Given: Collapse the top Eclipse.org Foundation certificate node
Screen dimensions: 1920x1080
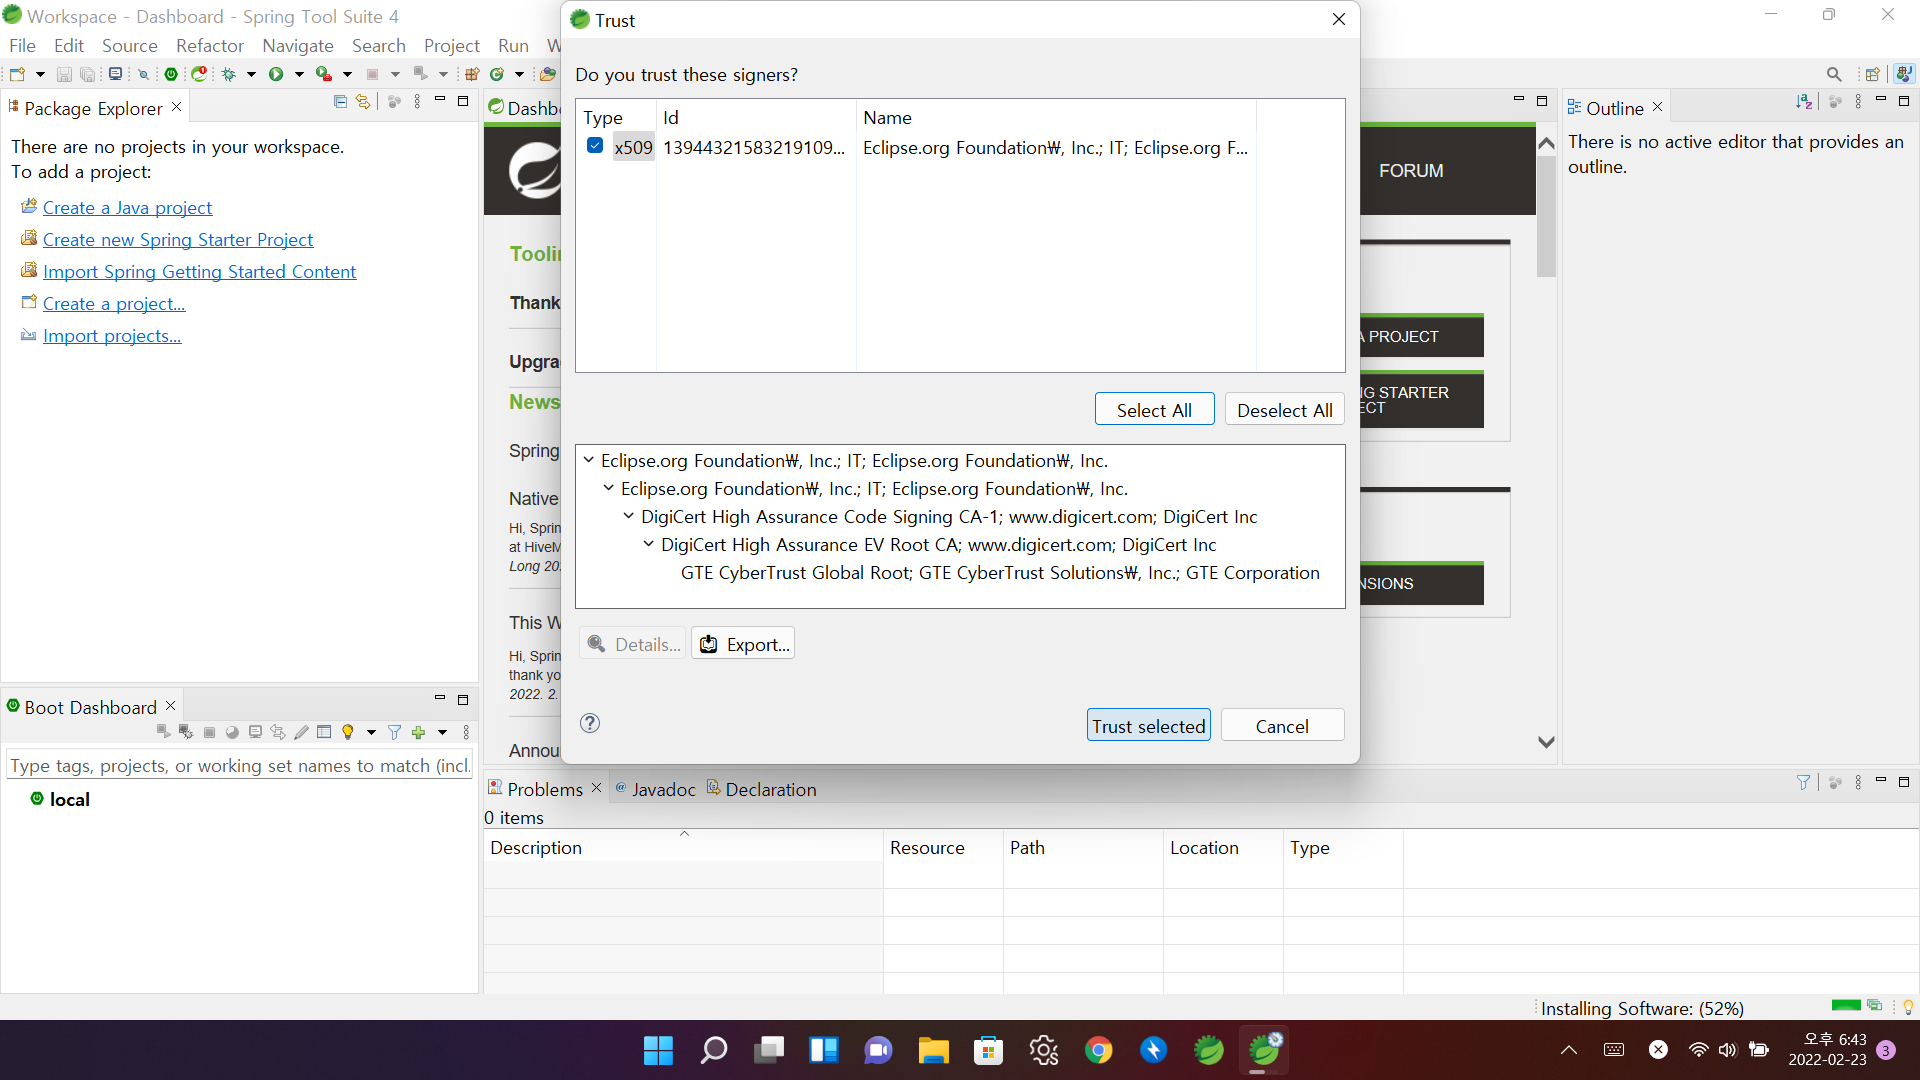Looking at the screenshot, I should (589, 460).
